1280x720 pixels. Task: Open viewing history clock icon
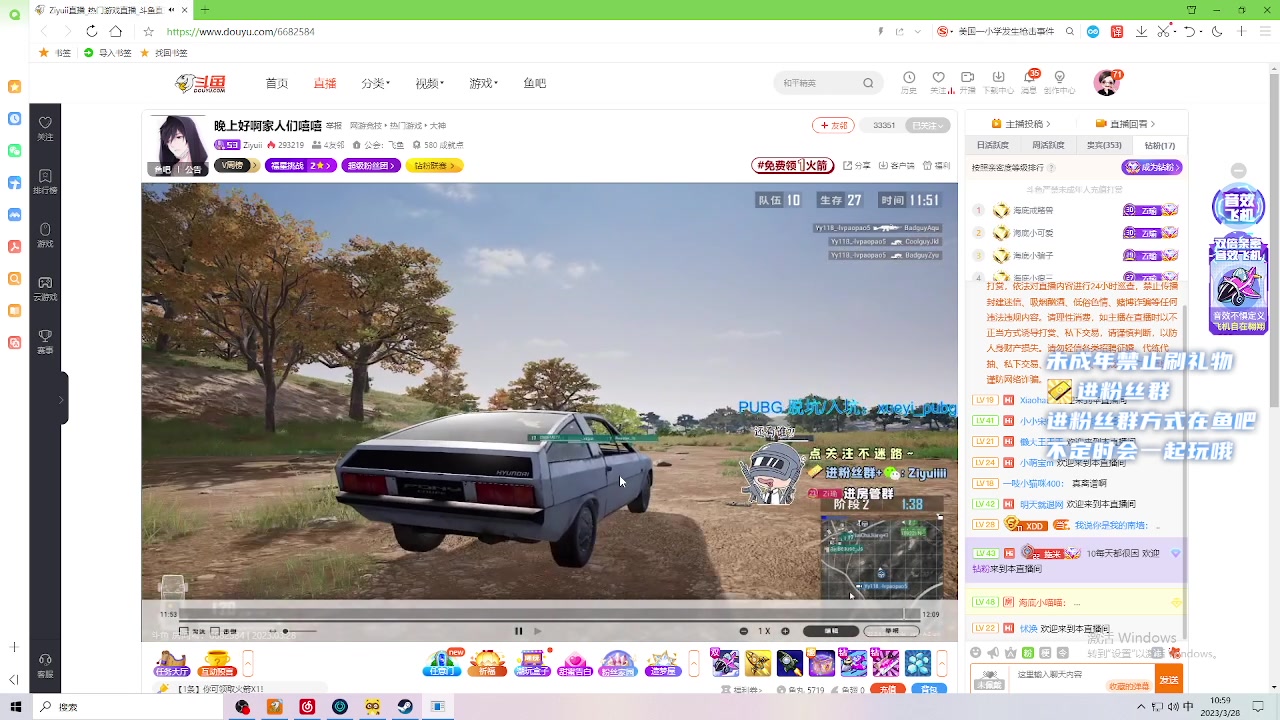[909, 80]
